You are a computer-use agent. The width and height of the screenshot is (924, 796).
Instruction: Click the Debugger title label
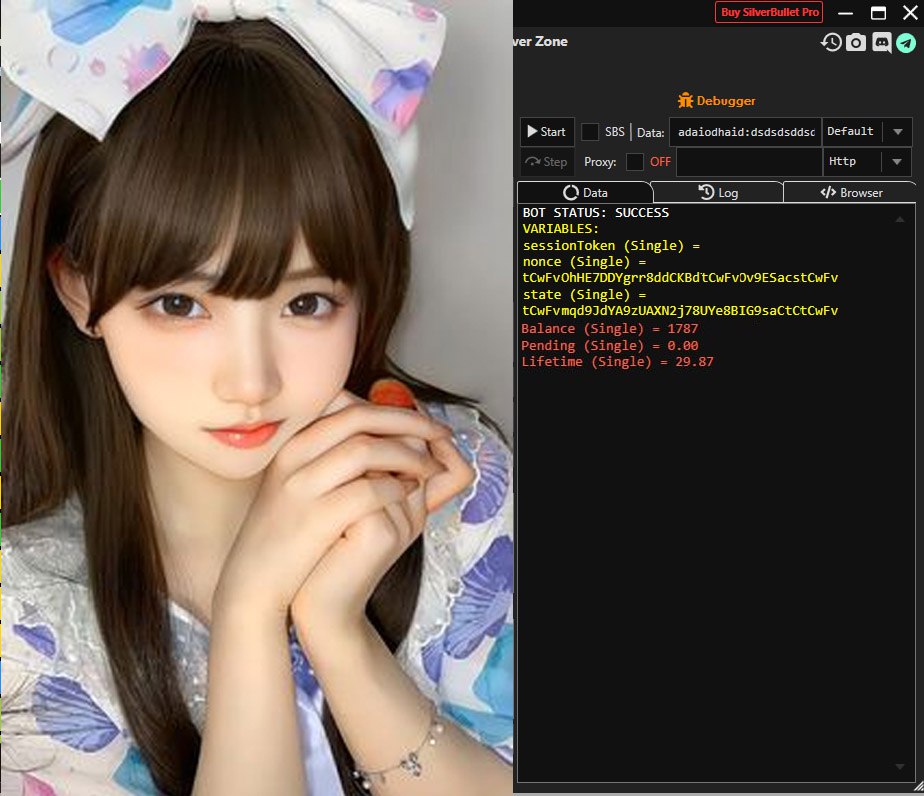[725, 101]
